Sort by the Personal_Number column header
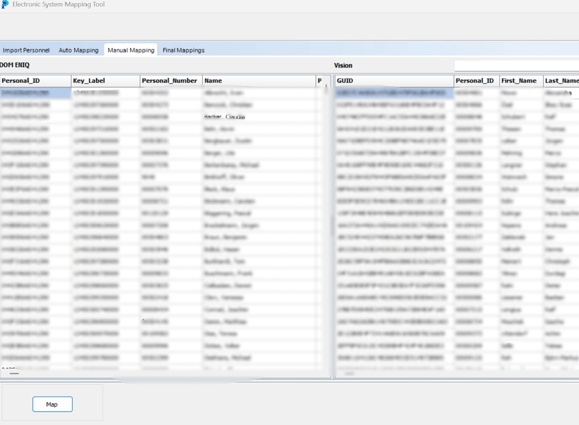Screen dimensions: 579x425 pos(171,80)
